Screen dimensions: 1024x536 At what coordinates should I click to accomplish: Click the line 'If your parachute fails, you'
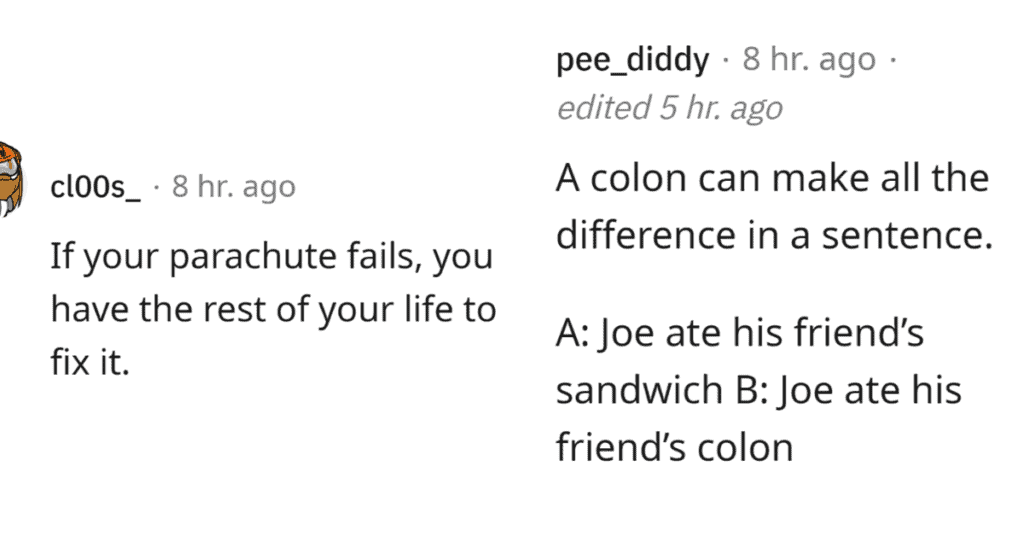tap(271, 258)
